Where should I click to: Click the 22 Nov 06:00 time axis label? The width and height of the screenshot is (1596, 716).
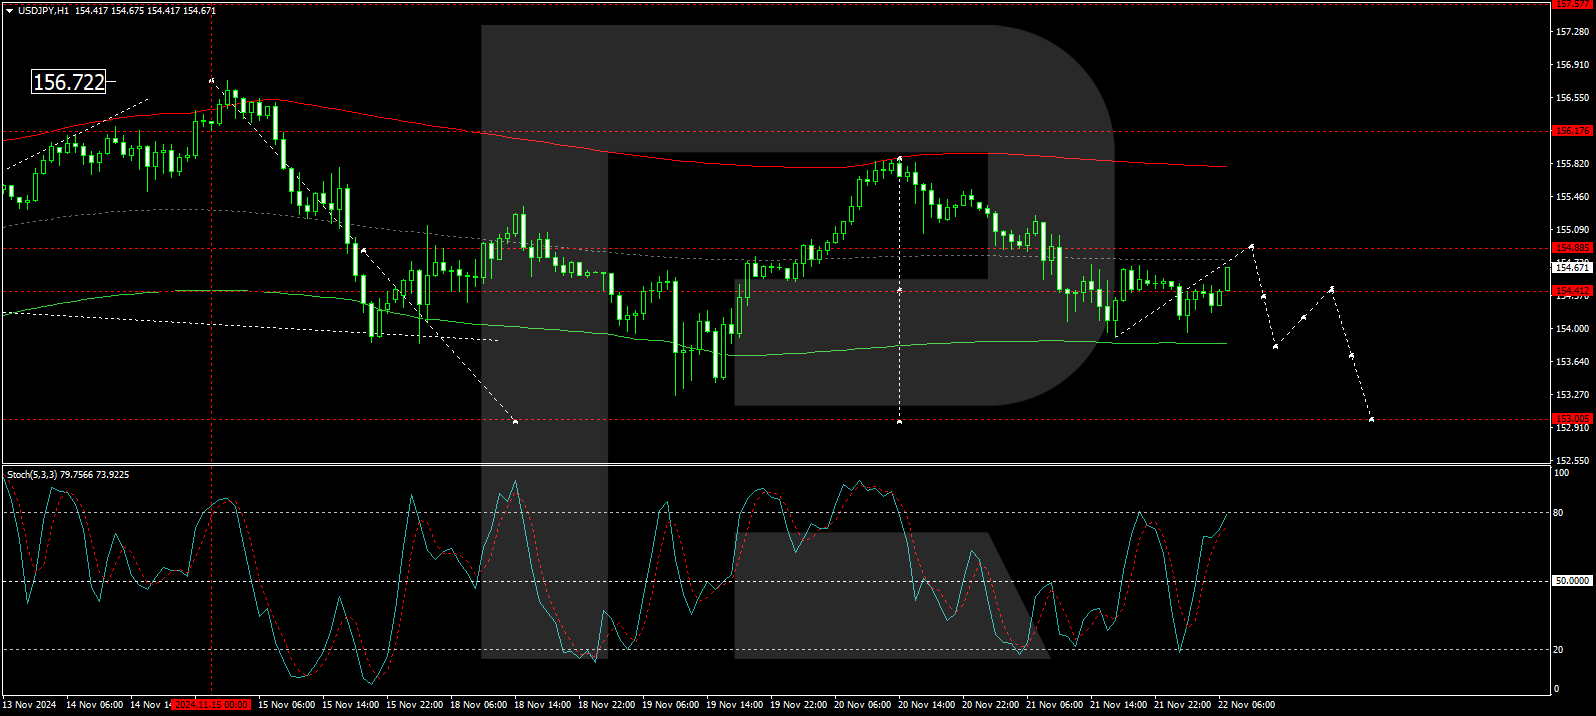1246,705
